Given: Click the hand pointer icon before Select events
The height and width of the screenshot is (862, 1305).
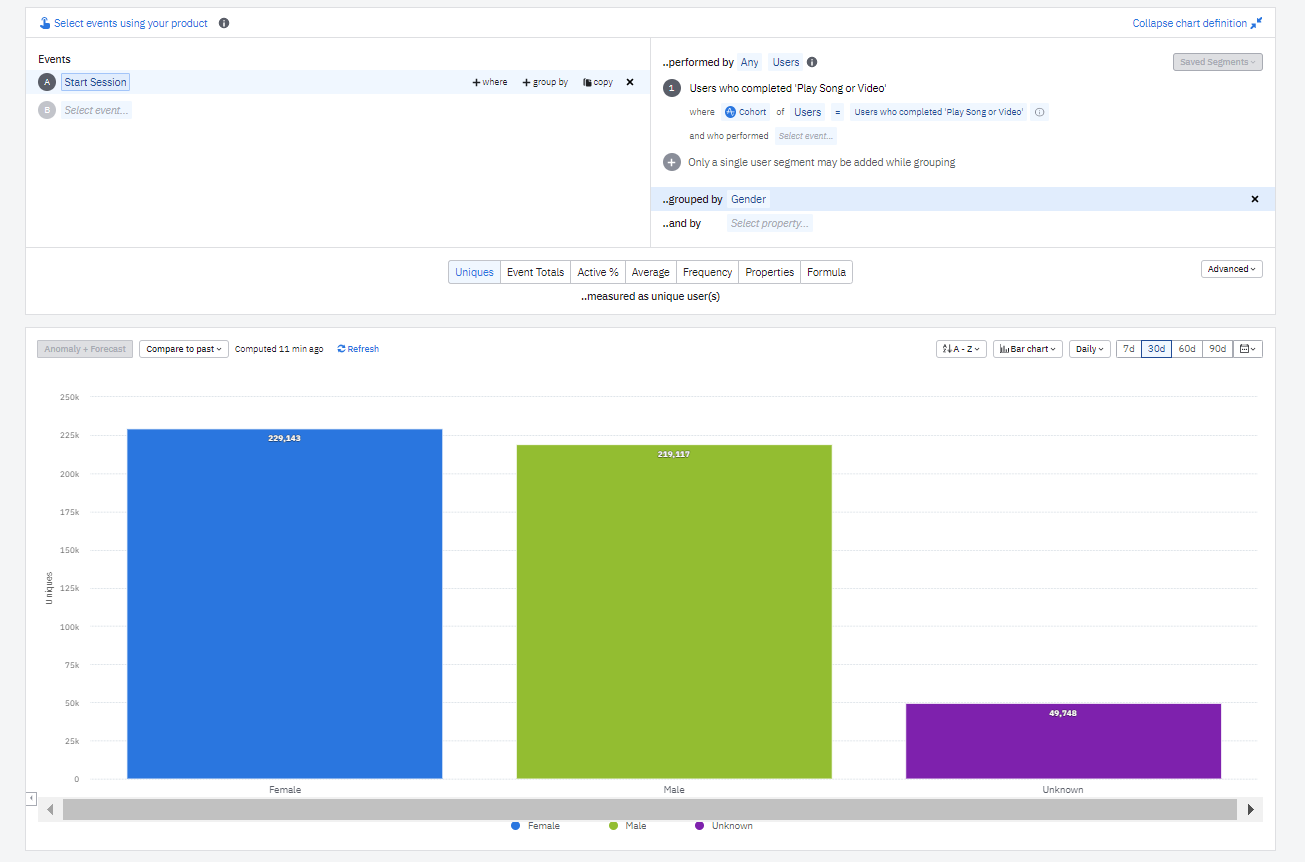Looking at the screenshot, I should coord(45,23).
